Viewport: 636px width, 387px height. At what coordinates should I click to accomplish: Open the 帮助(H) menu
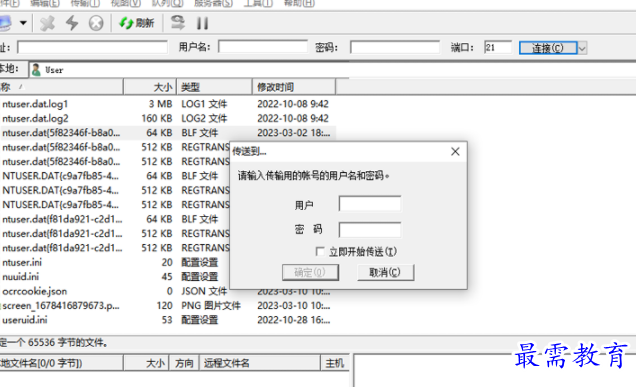pyautogui.click(x=299, y=3)
